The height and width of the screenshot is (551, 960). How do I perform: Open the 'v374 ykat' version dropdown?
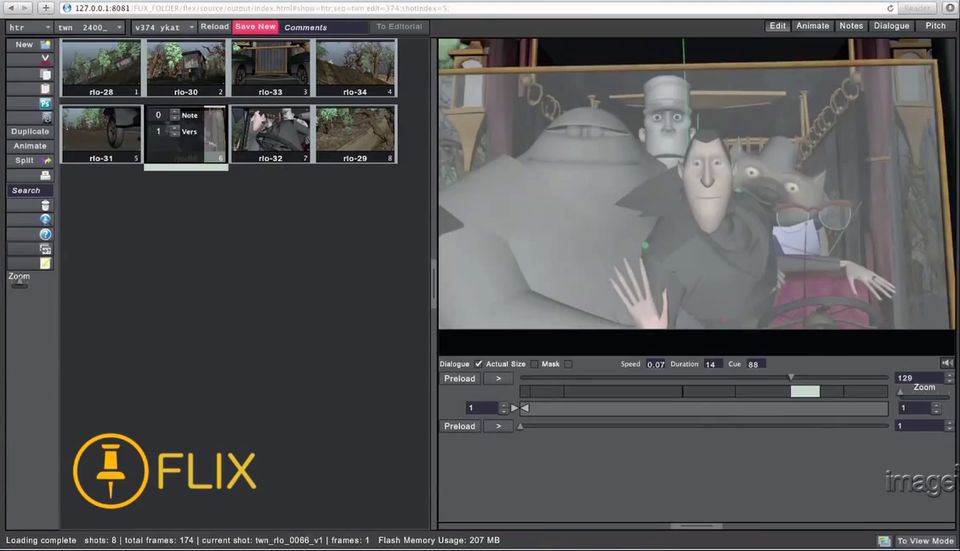pyautogui.click(x=163, y=27)
